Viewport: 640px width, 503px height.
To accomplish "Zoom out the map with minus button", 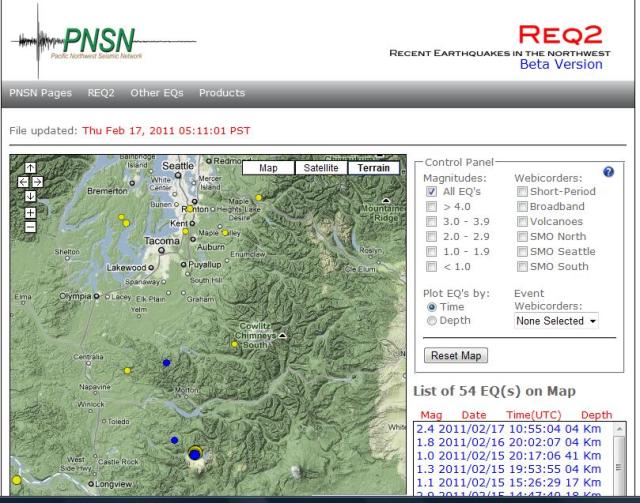I will 30,226.
